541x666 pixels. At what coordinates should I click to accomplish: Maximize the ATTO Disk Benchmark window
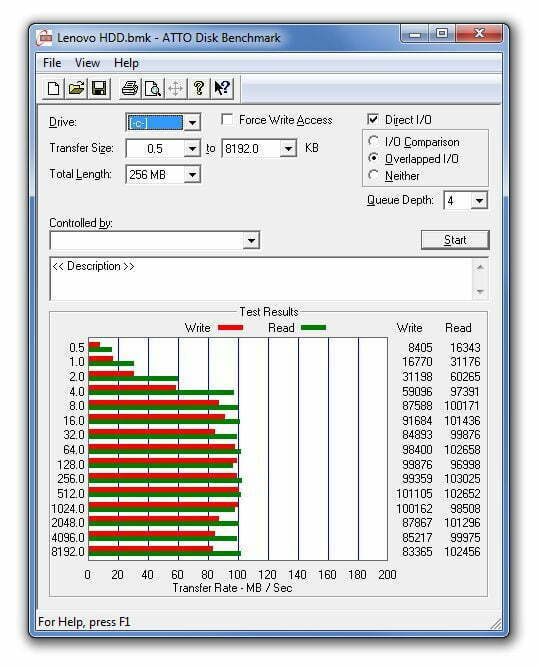point(442,34)
